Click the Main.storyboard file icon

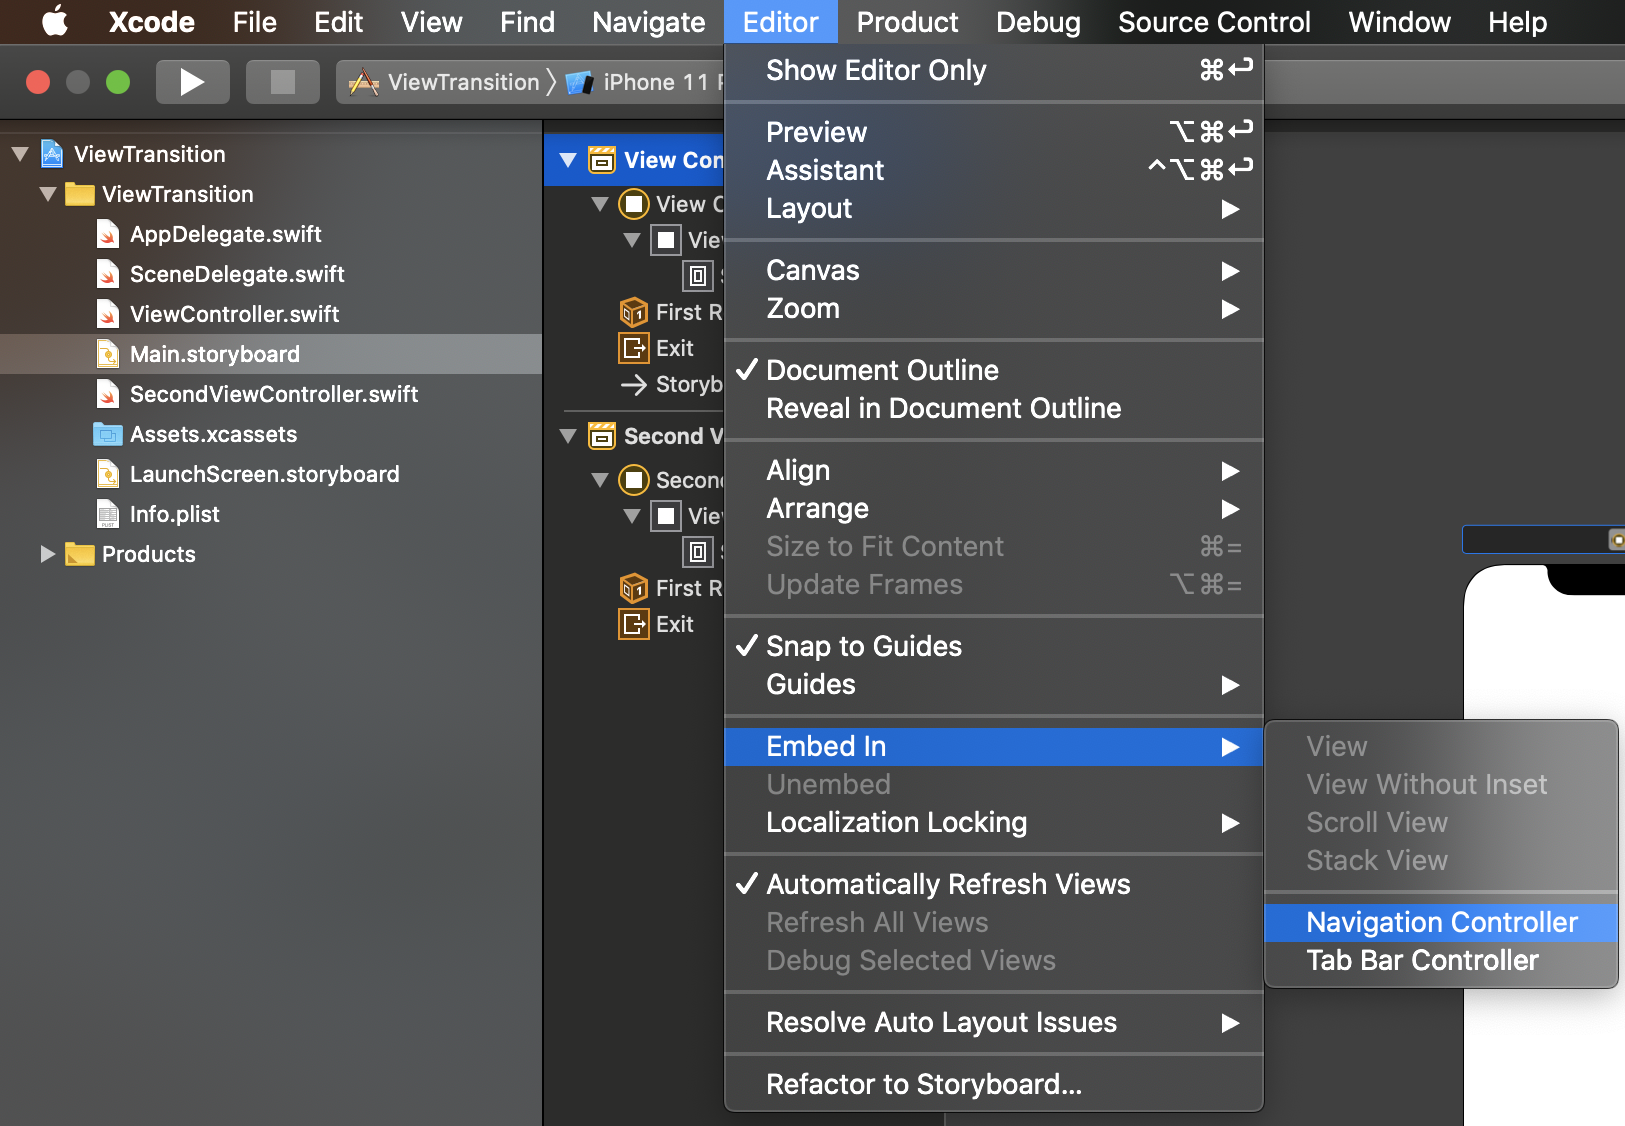click(x=108, y=354)
